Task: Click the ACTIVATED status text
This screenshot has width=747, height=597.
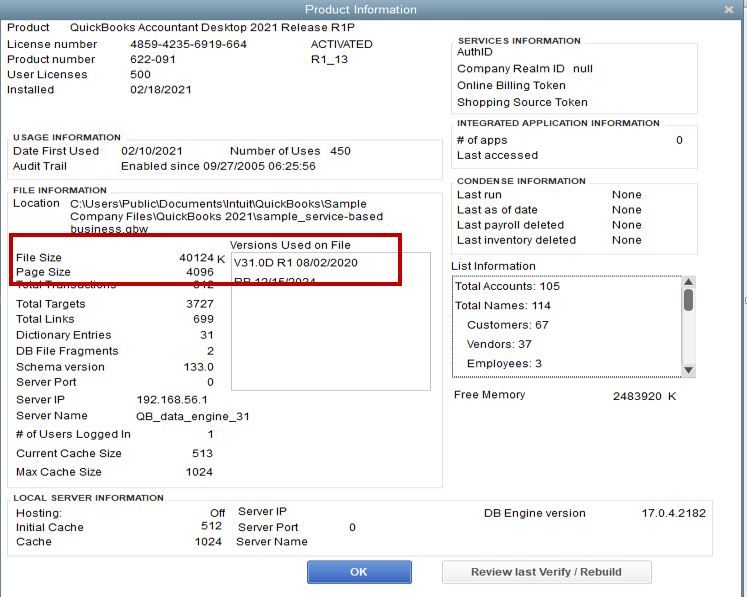Action: (342, 44)
